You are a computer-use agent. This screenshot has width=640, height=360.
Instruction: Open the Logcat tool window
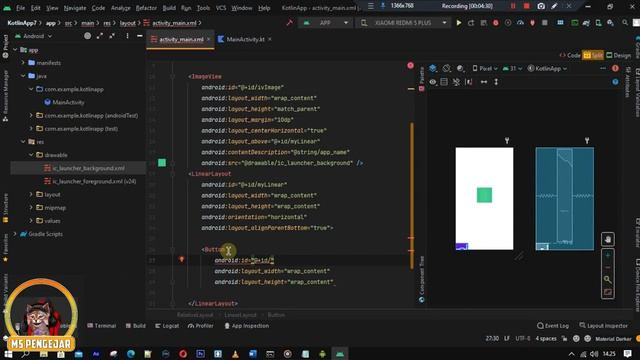point(167,326)
